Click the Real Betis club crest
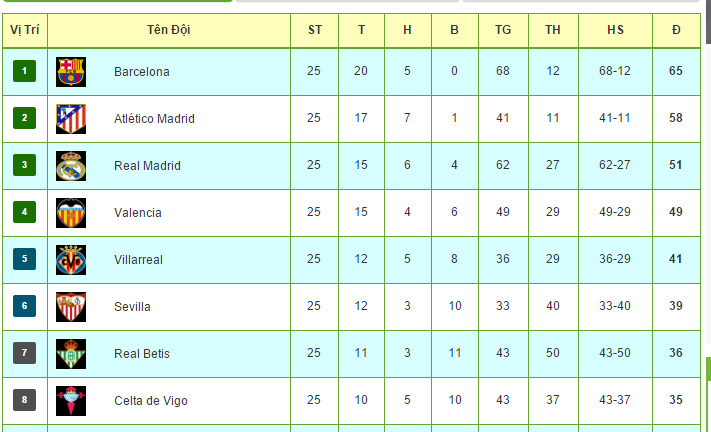Image resolution: width=711 pixels, height=432 pixels. pyautogui.click(x=71, y=353)
